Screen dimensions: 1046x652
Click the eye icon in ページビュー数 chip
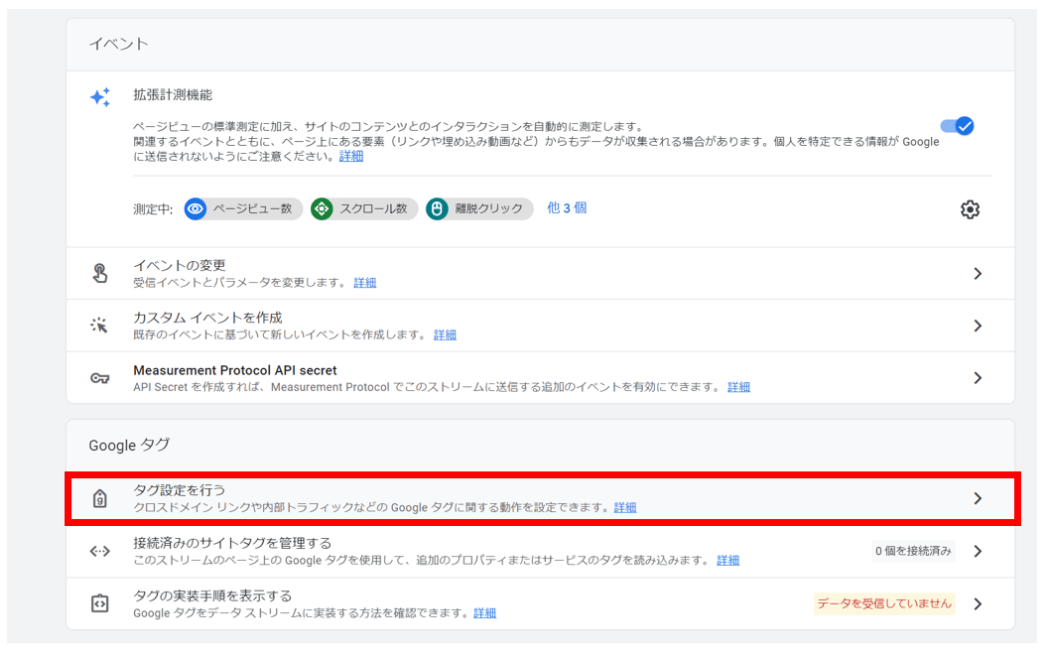[x=195, y=209]
